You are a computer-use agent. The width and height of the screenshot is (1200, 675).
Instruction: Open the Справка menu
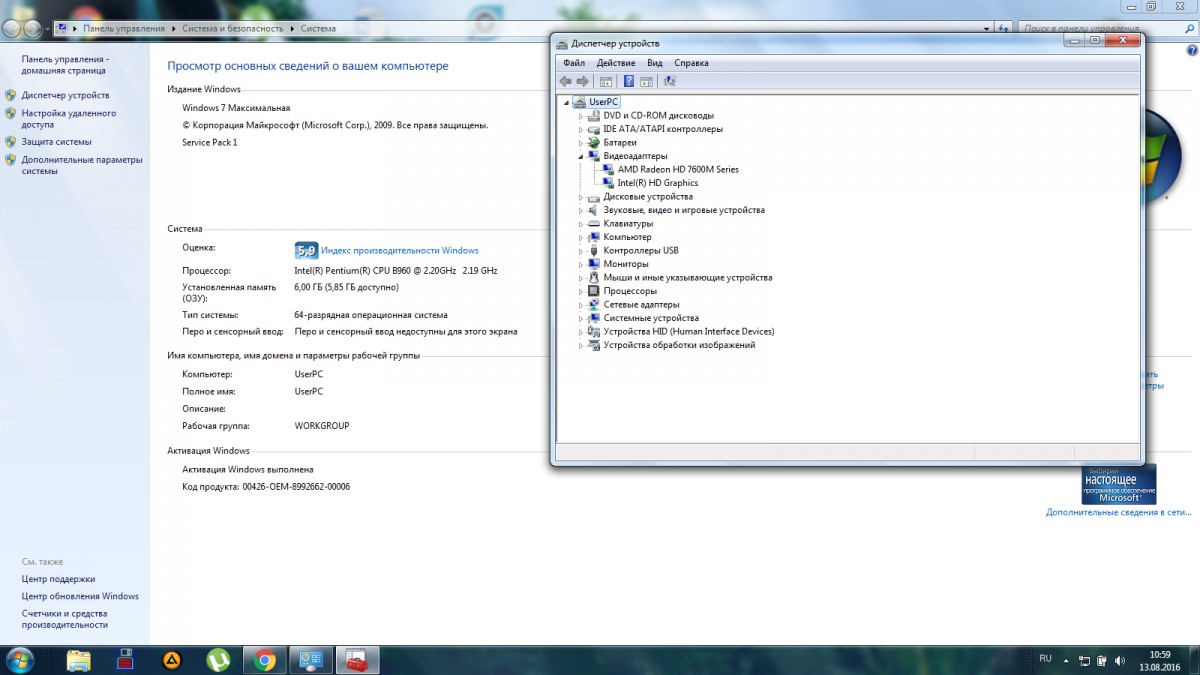(691, 63)
